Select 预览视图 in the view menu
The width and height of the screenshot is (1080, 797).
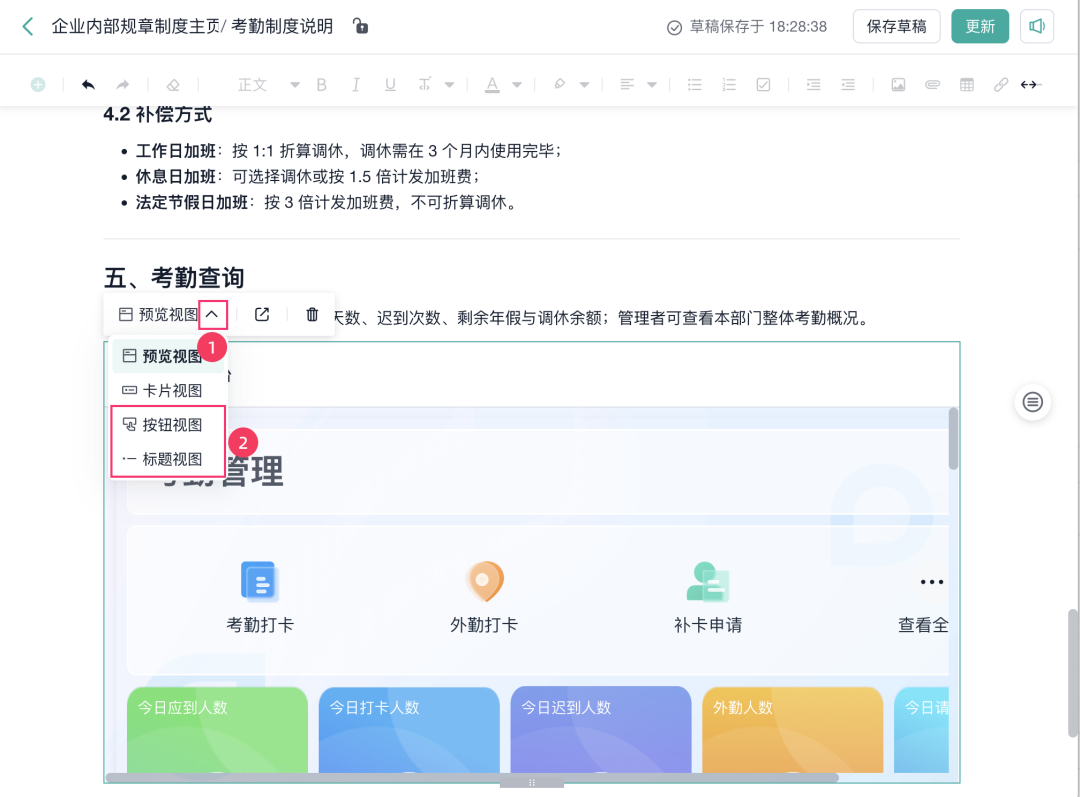tap(168, 356)
